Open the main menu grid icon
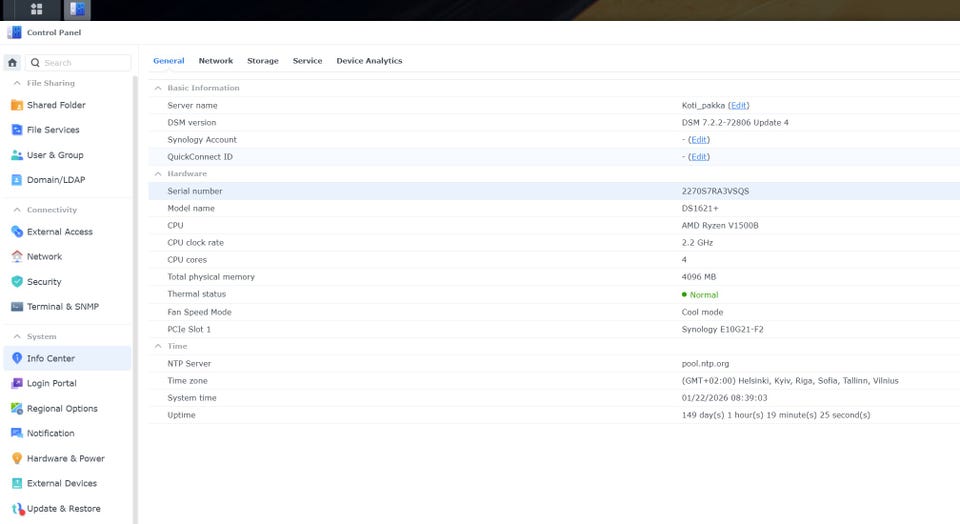The image size is (960, 524). 37,9
